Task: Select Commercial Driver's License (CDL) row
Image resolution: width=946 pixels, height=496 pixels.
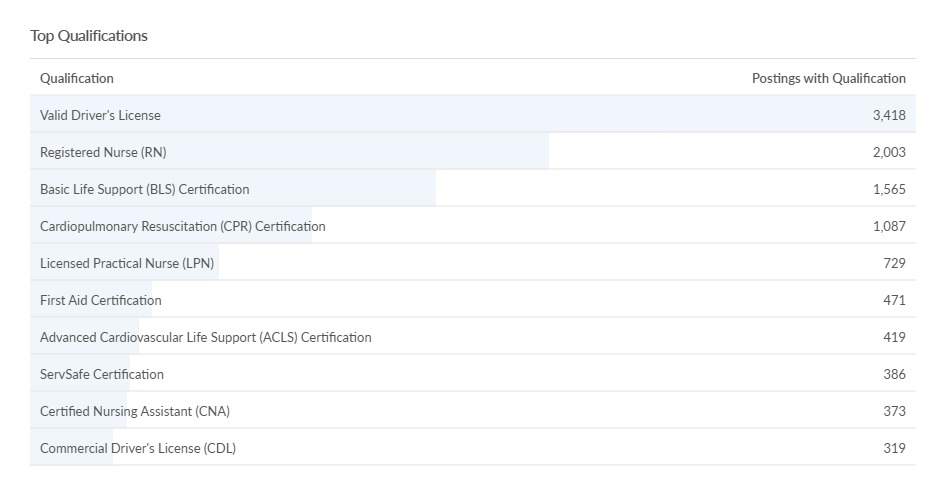Action: [x=138, y=448]
